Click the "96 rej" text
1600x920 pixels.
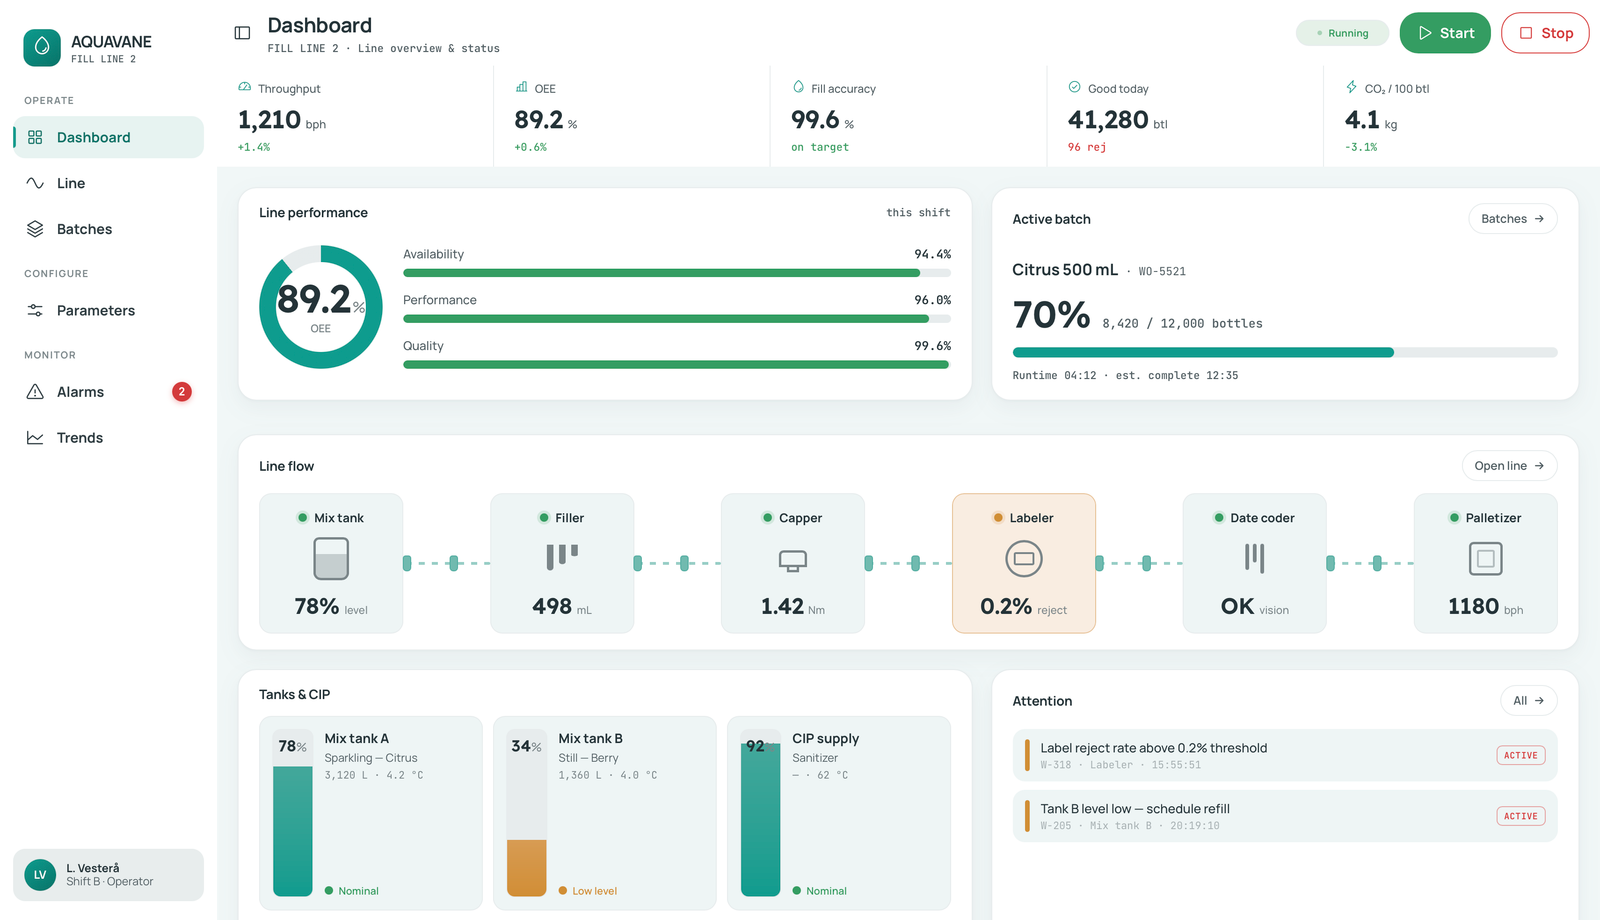1086,147
